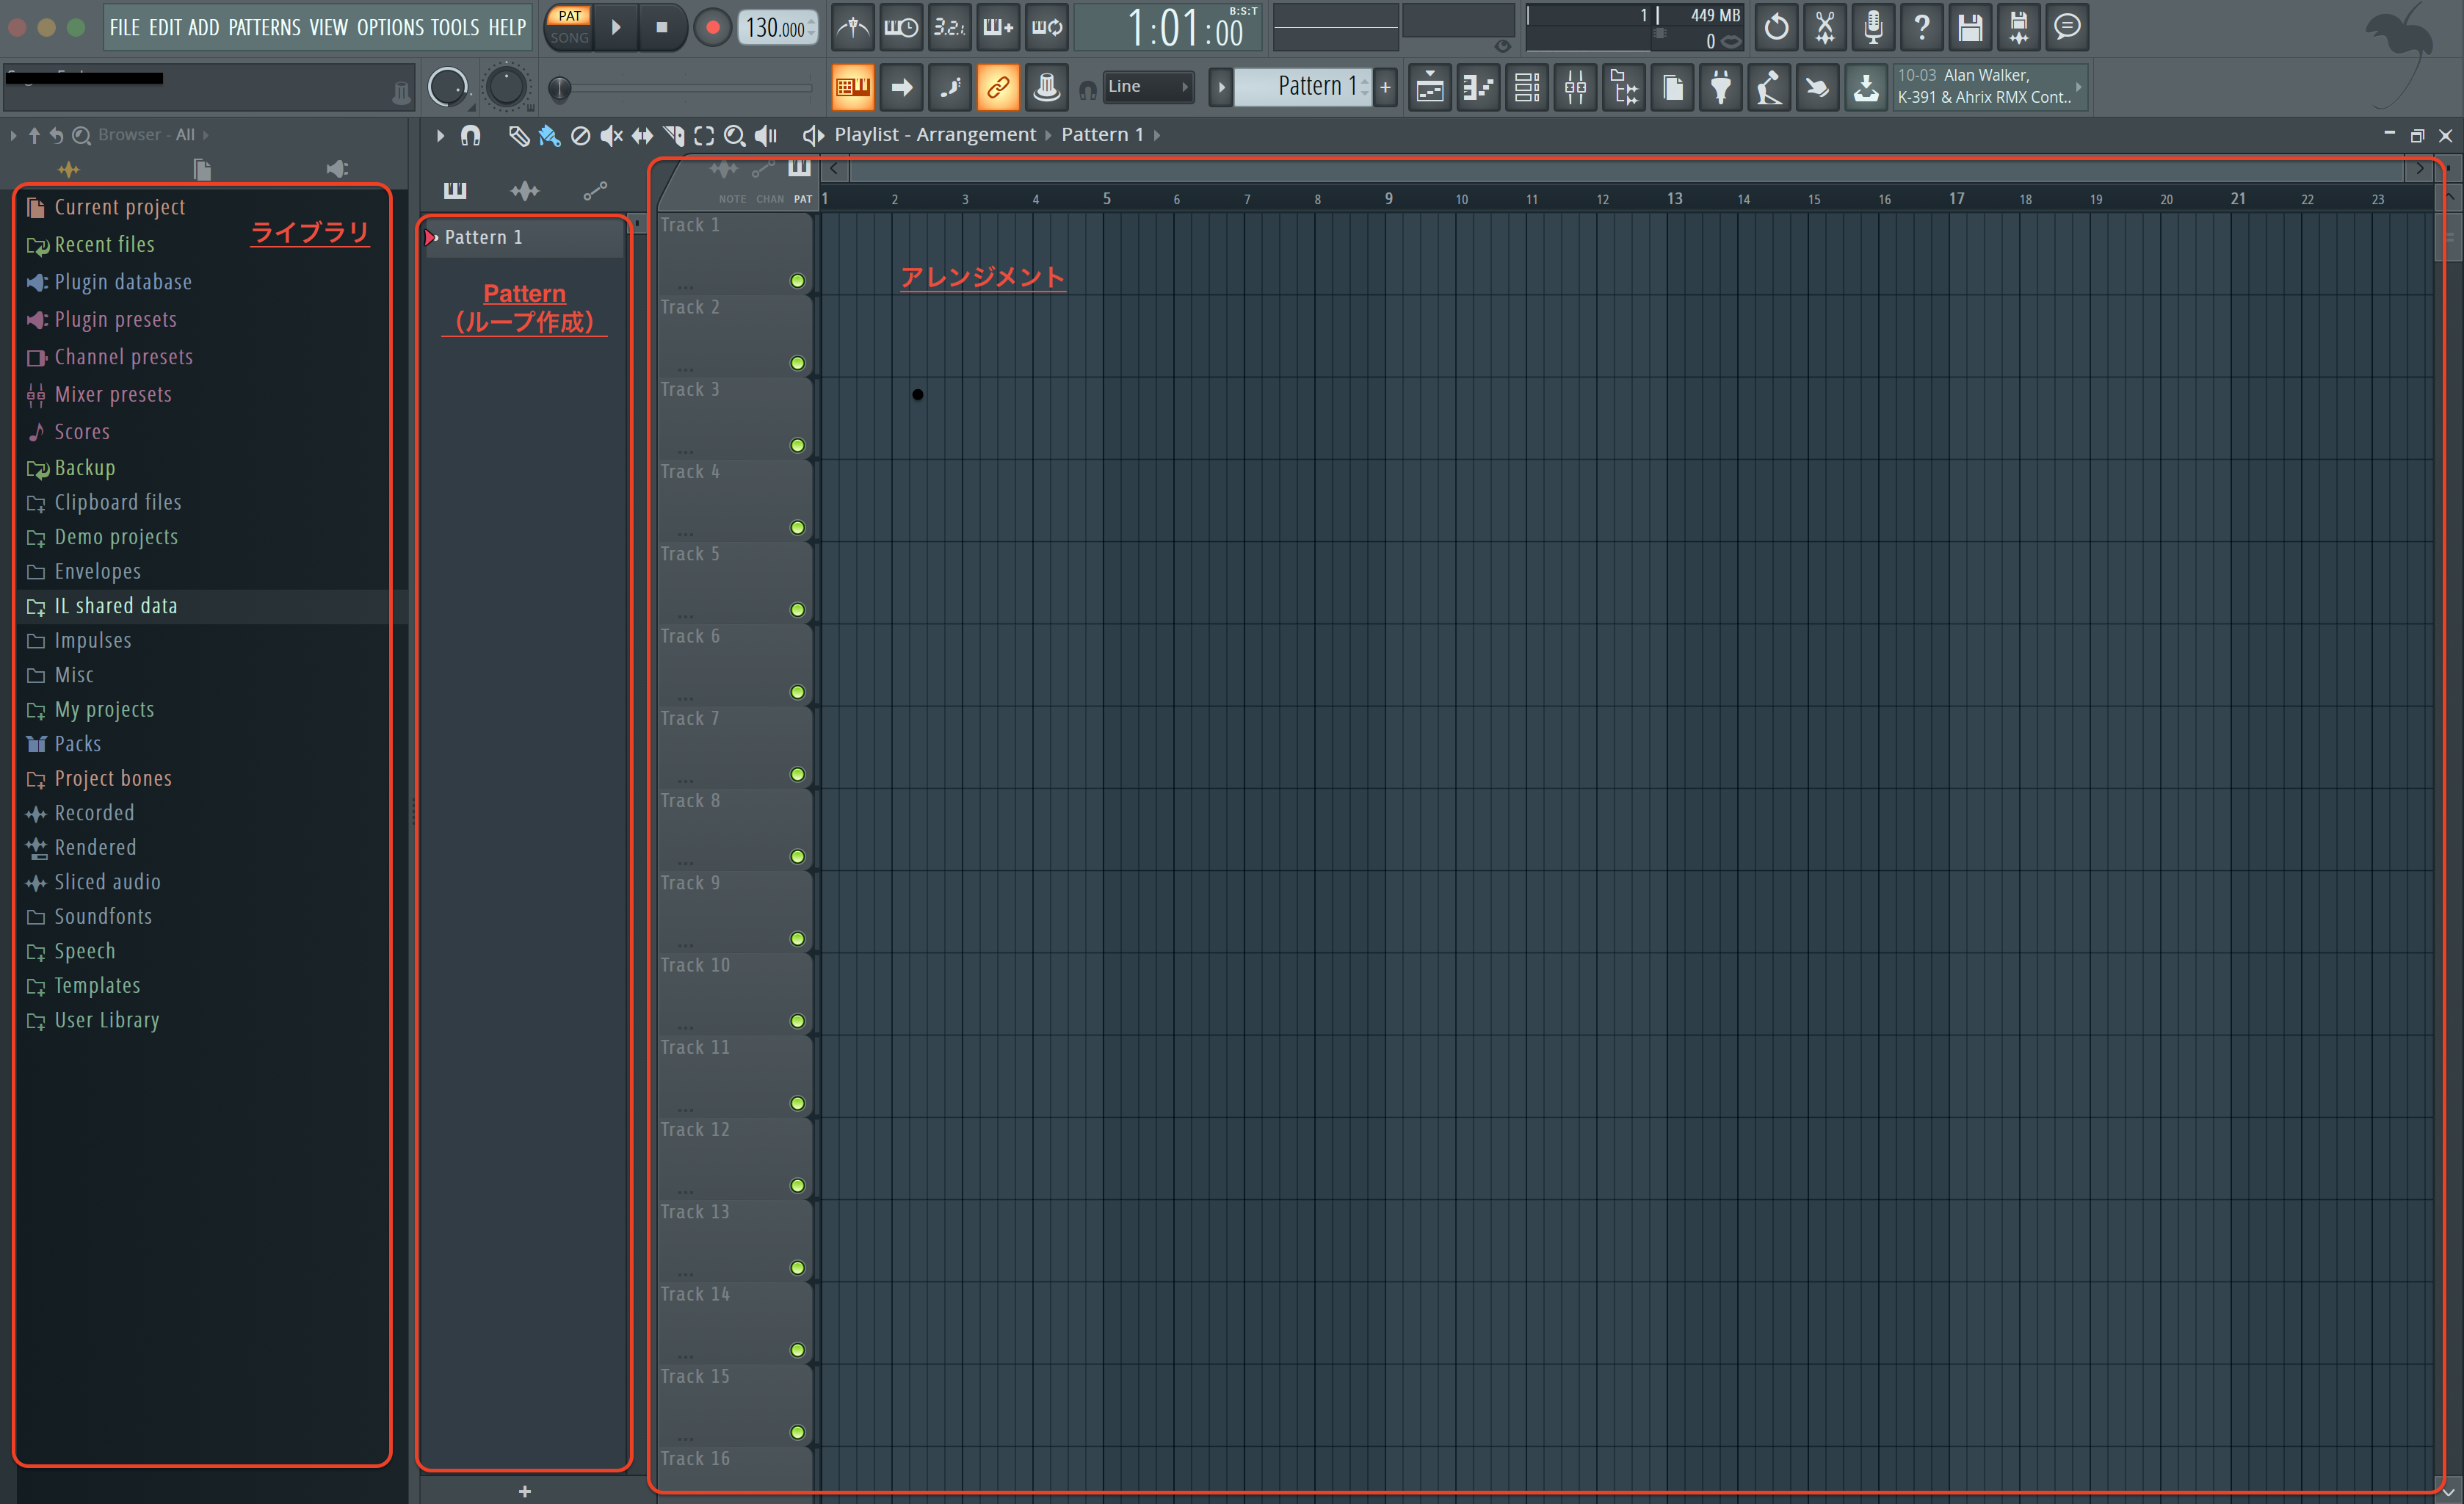Select the zoom tool in playlist toolbar
Viewport: 2464px width, 1504px height.
tap(735, 135)
